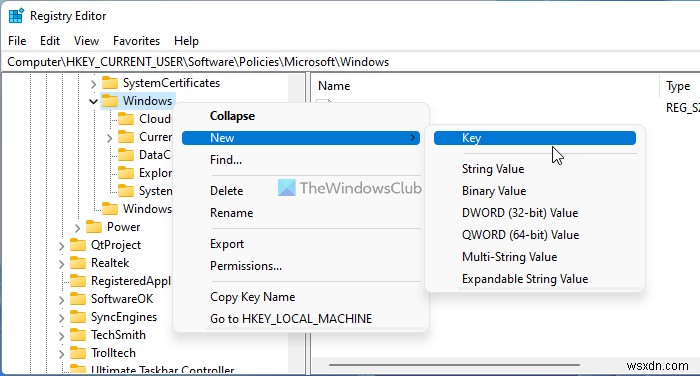Expand the SoftwareOK key
The height and width of the screenshot is (376, 700).
click(x=61, y=300)
